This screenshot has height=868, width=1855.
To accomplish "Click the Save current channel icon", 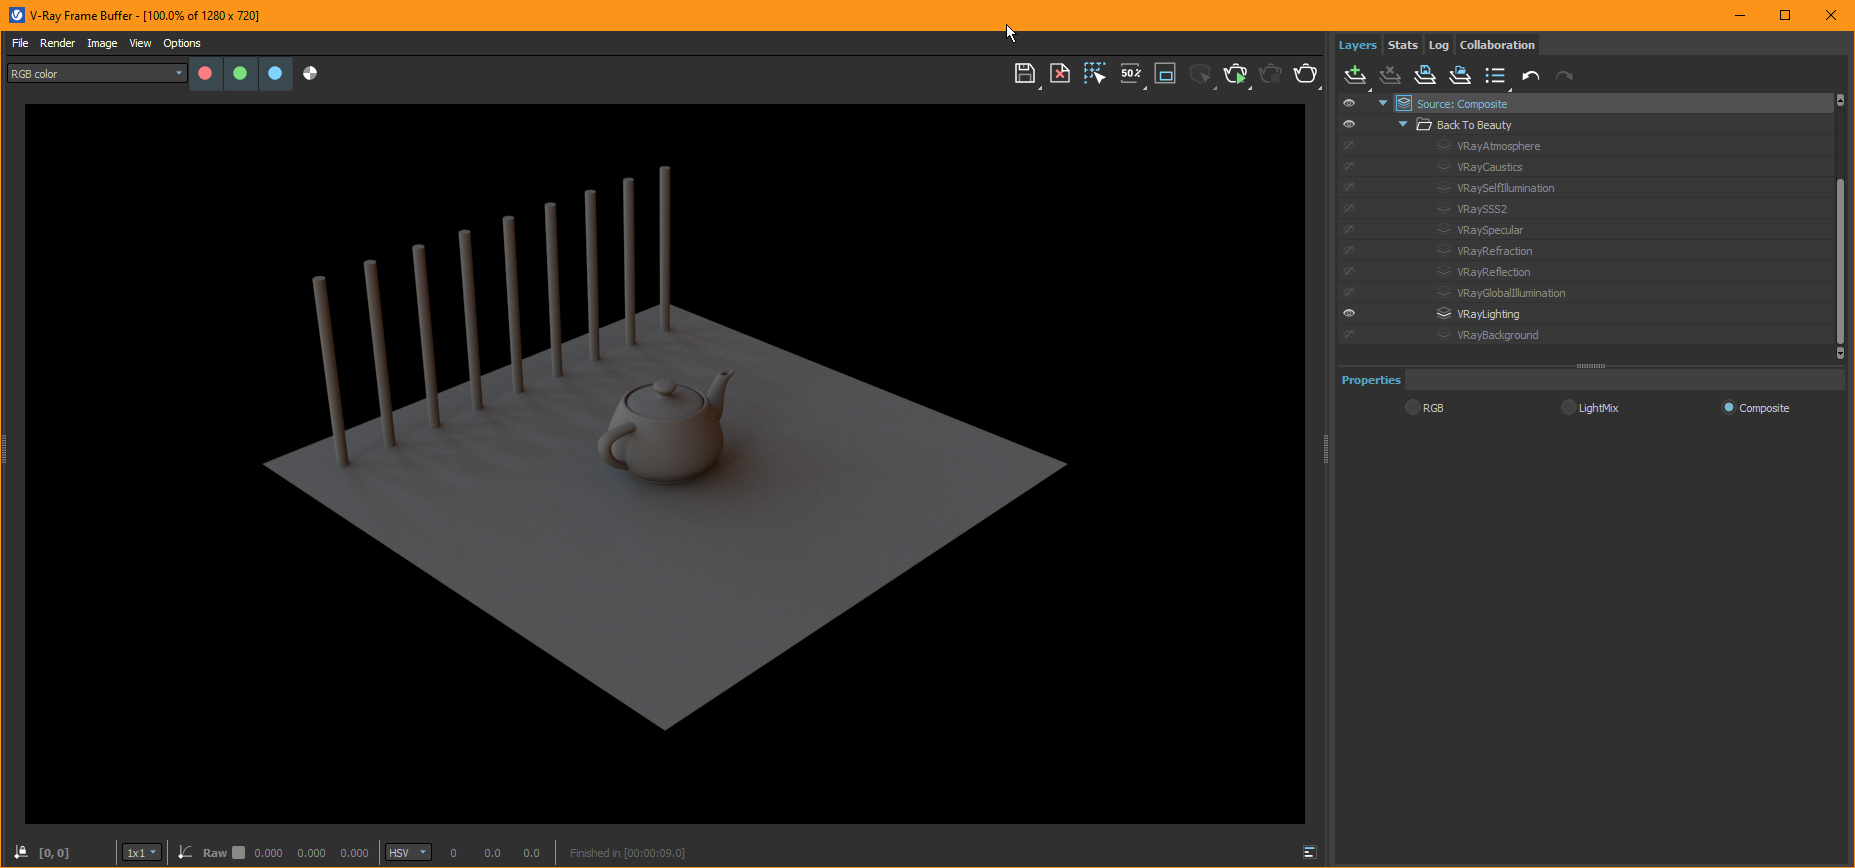I will [x=1024, y=73].
